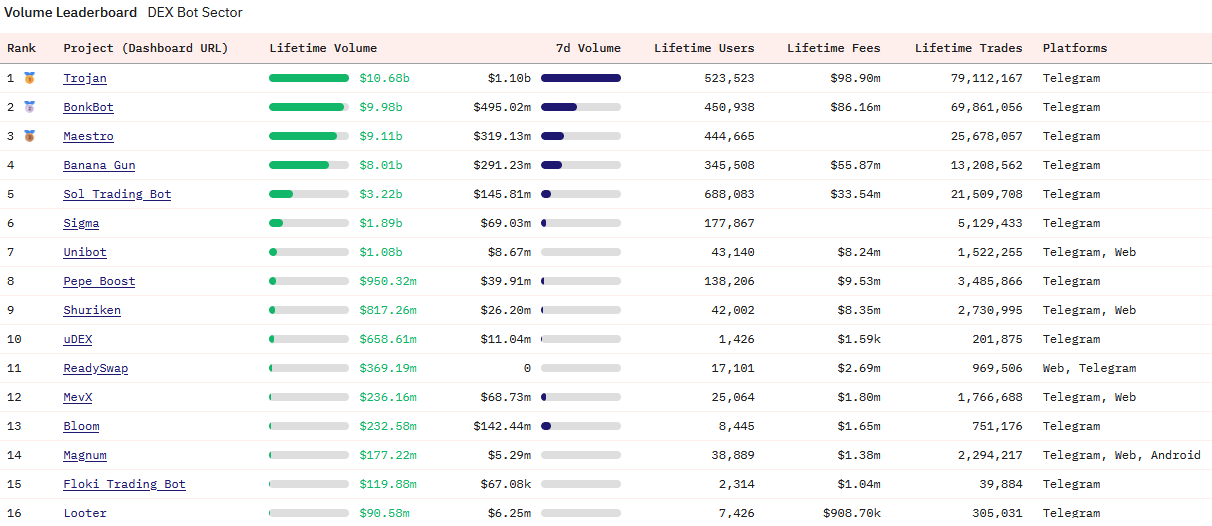Select the 79,112,167 lifetime trades cell

tap(986, 78)
